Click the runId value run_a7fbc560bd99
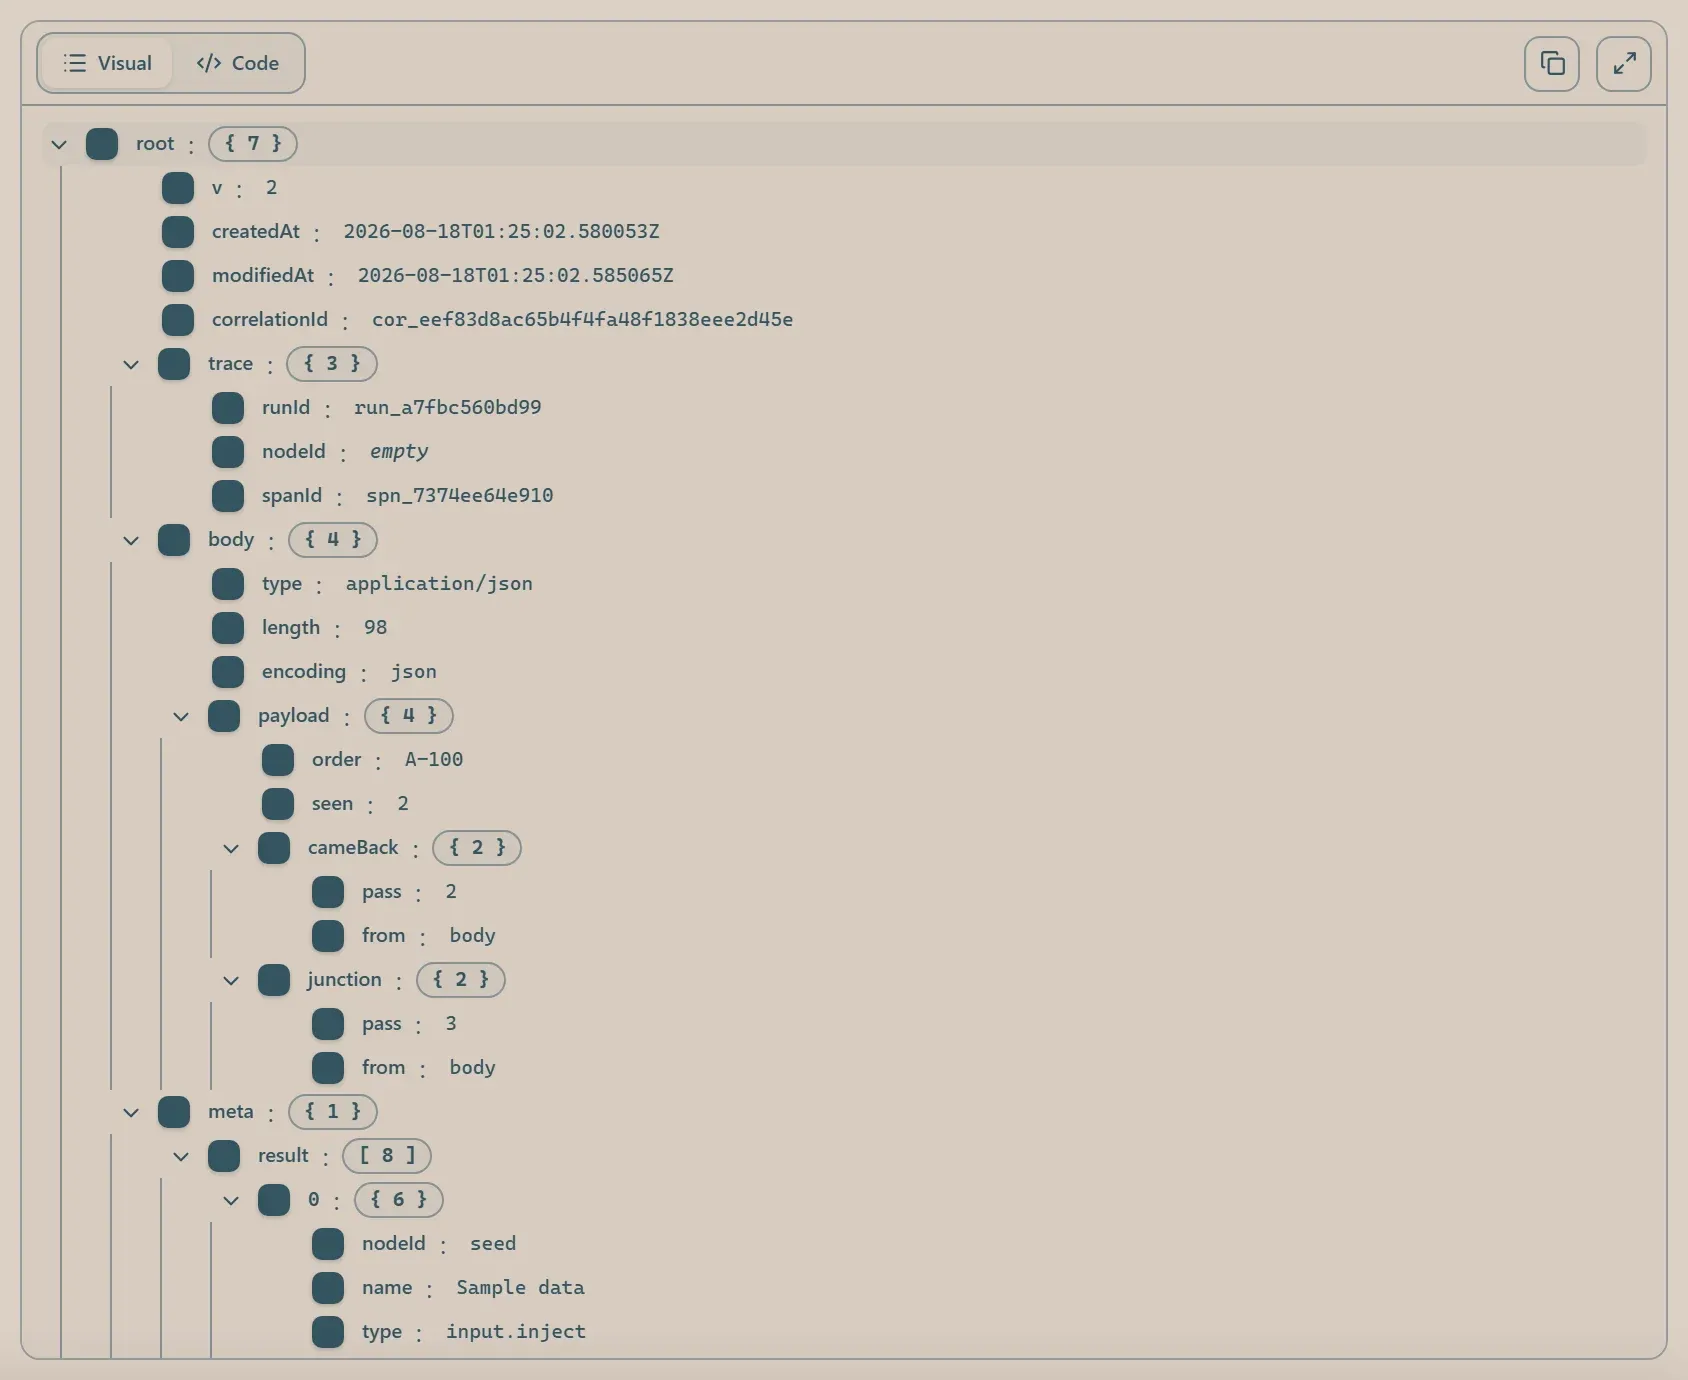This screenshot has height=1380, width=1688. [x=448, y=408]
